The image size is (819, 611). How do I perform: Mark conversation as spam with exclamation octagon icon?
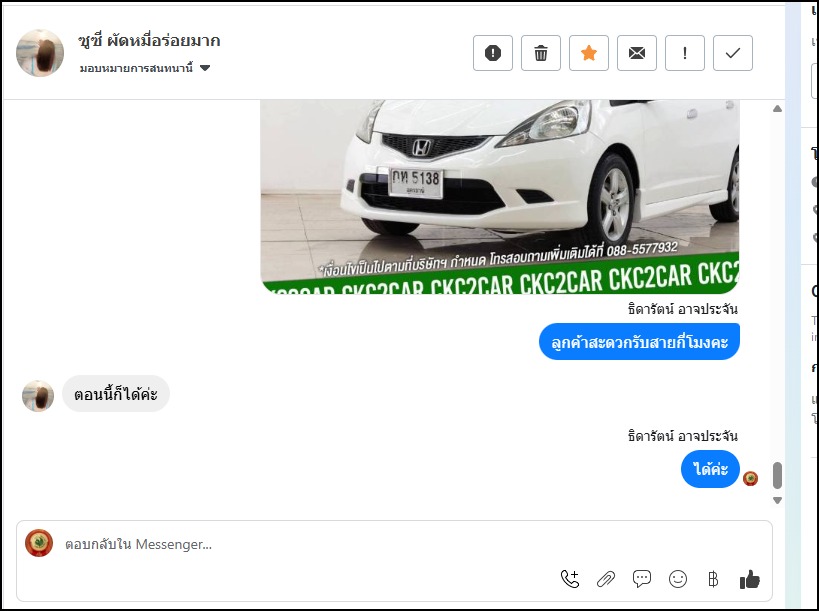tap(493, 53)
